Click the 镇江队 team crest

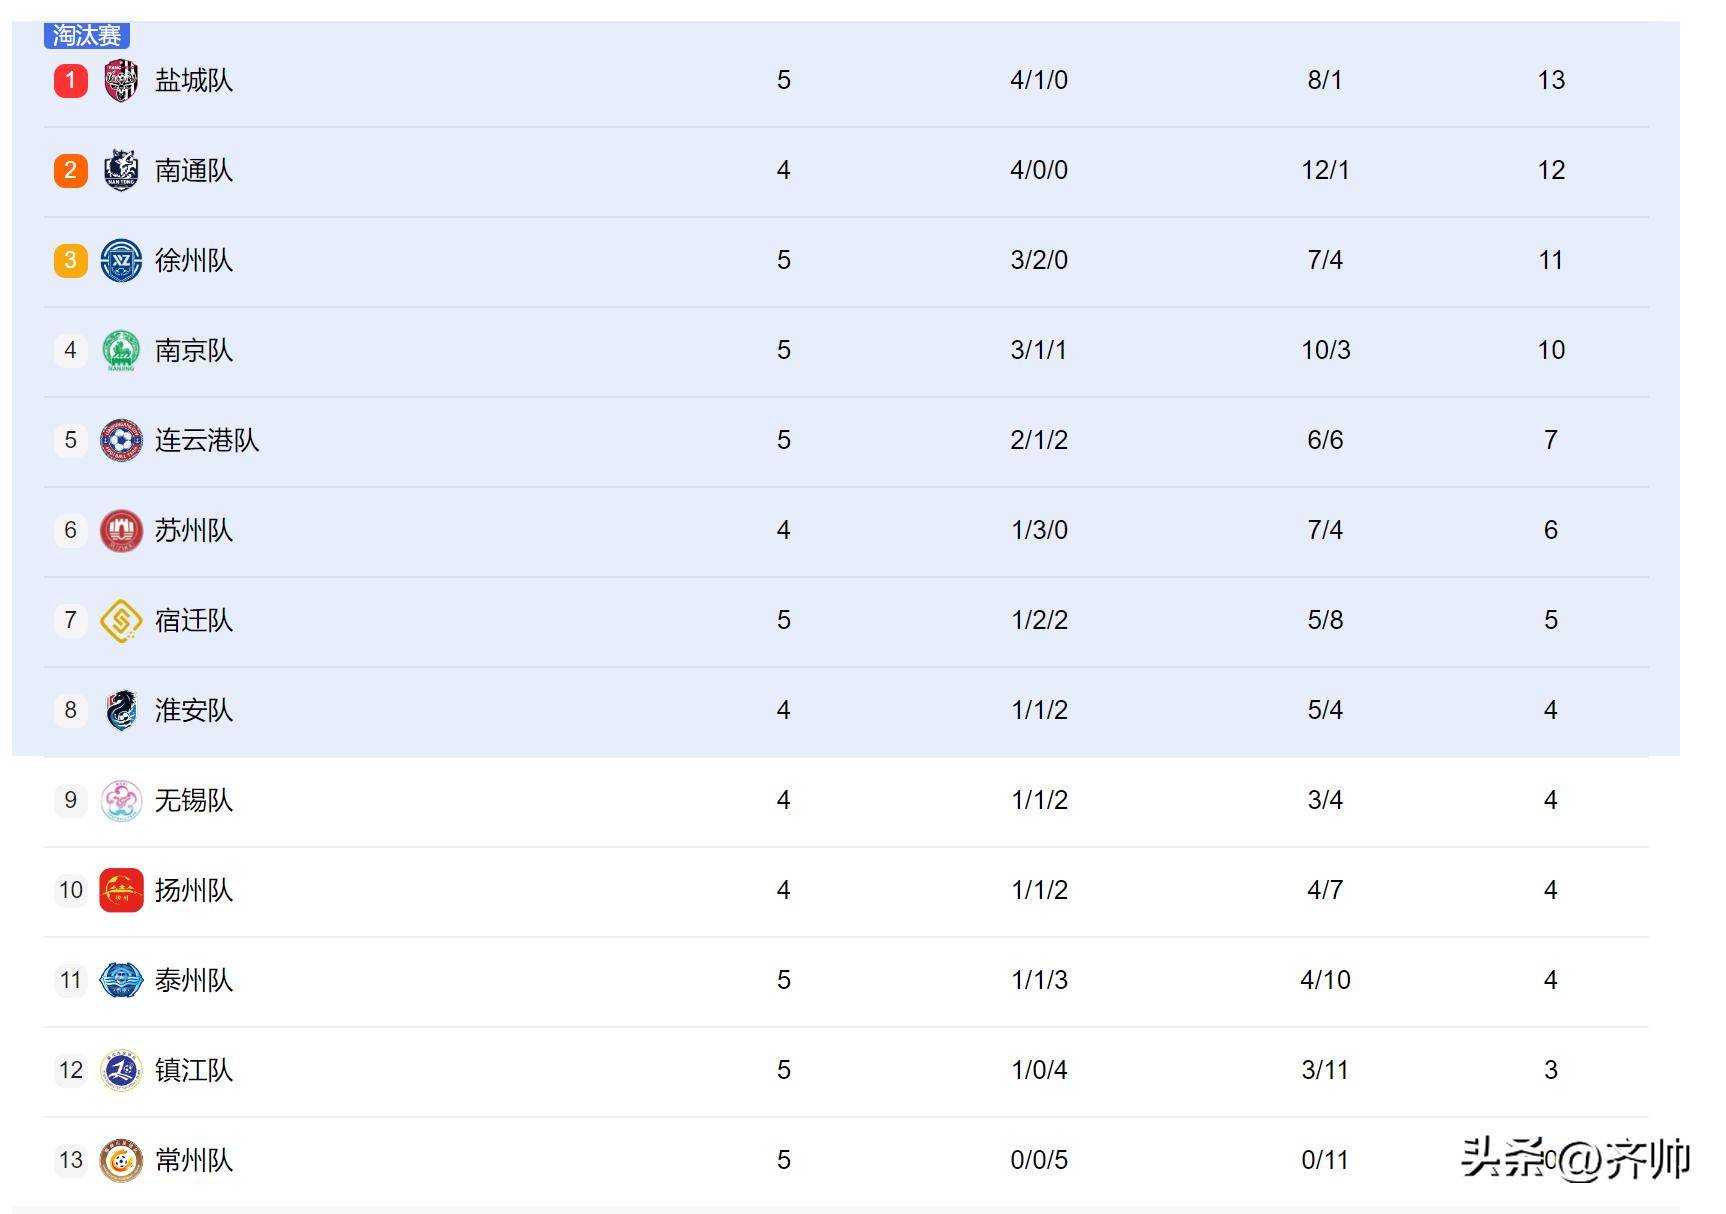[121, 1070]
